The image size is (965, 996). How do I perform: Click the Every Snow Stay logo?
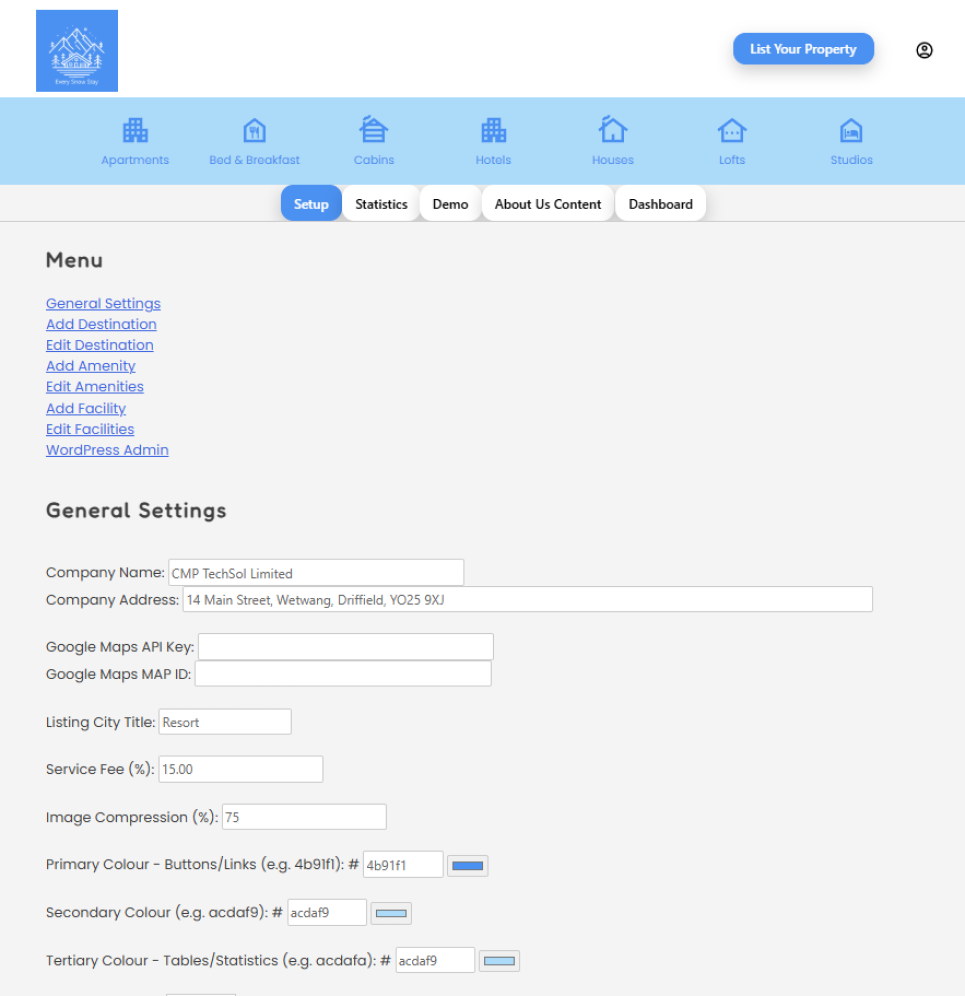[x=77, y=51]
